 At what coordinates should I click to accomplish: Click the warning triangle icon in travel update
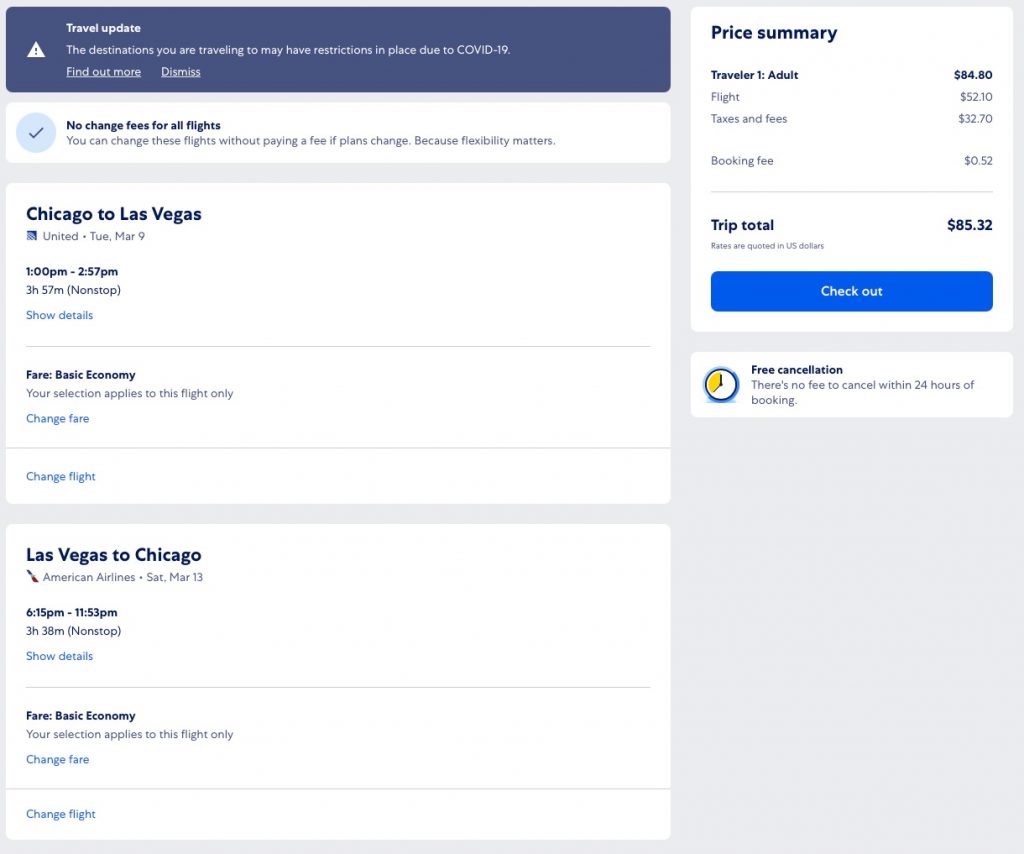point(36,50)
